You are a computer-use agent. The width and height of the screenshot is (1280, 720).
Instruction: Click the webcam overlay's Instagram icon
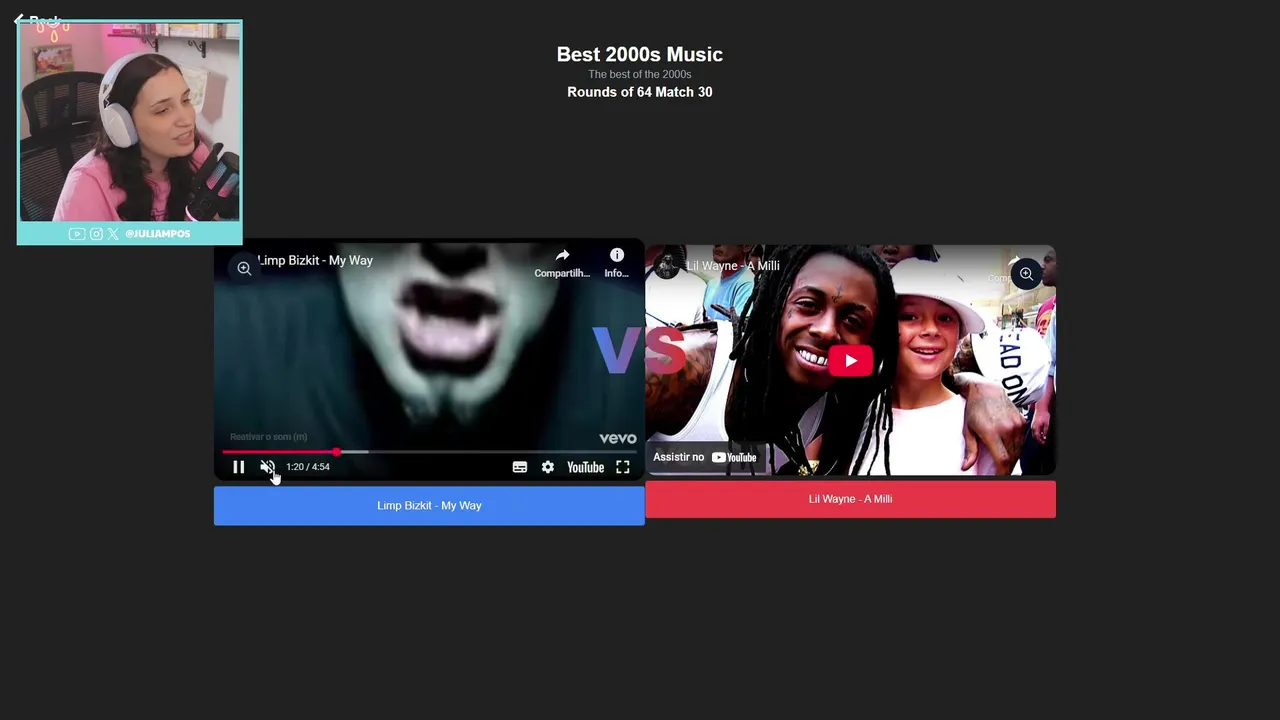pos(96,234)
